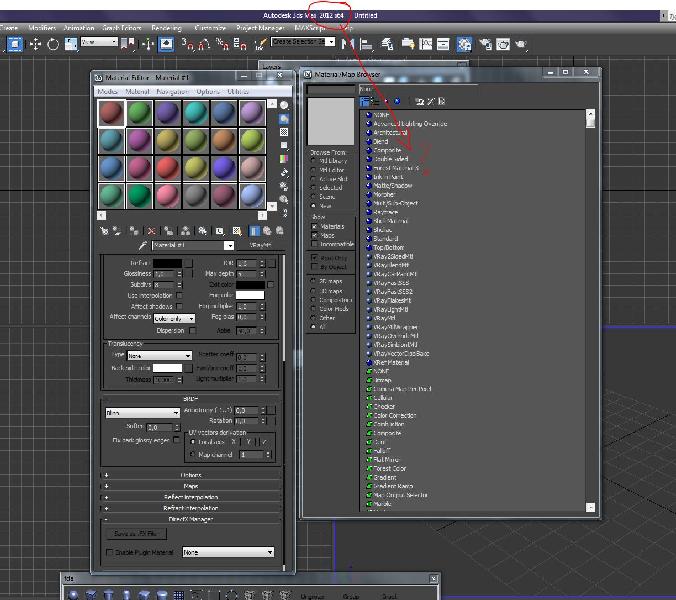Toggle the 3D Snaps icon
This screenshot has width=676, height=600.
(x=188, y=44)
